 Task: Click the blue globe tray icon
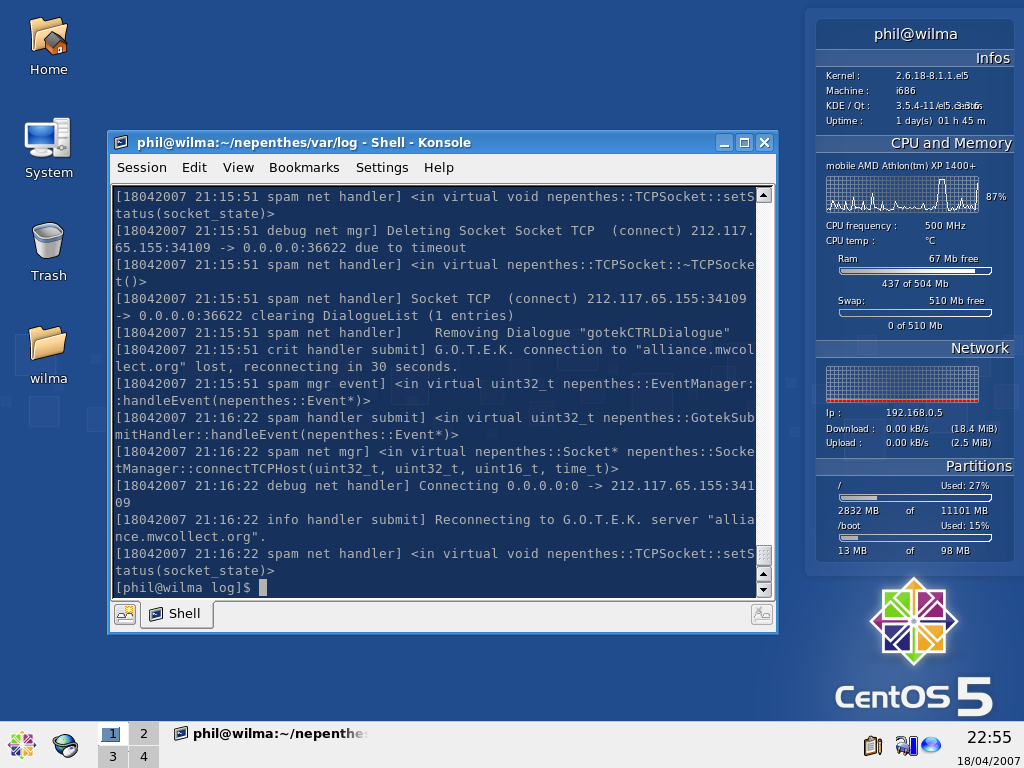[931, 745]
